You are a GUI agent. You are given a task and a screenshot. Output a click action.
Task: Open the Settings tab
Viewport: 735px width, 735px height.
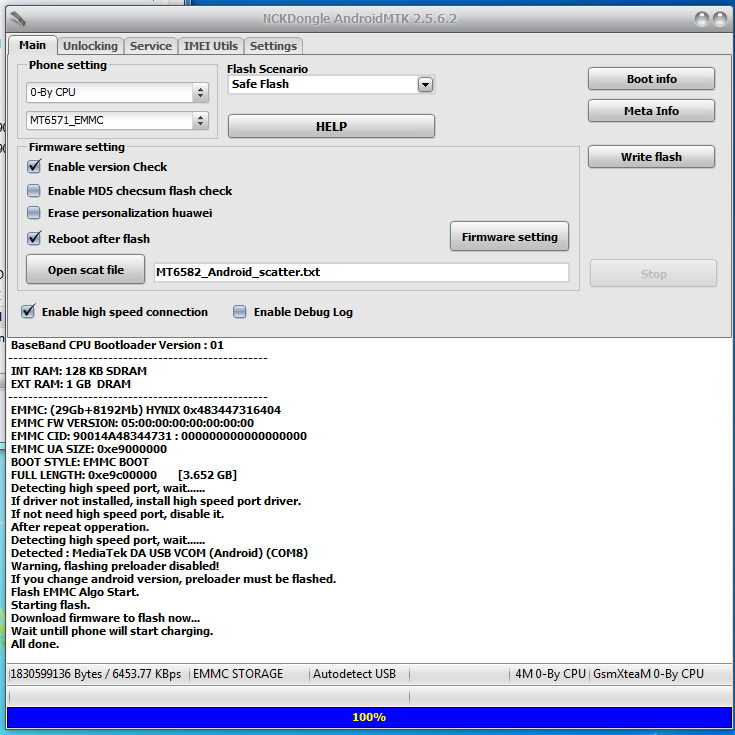273,46
